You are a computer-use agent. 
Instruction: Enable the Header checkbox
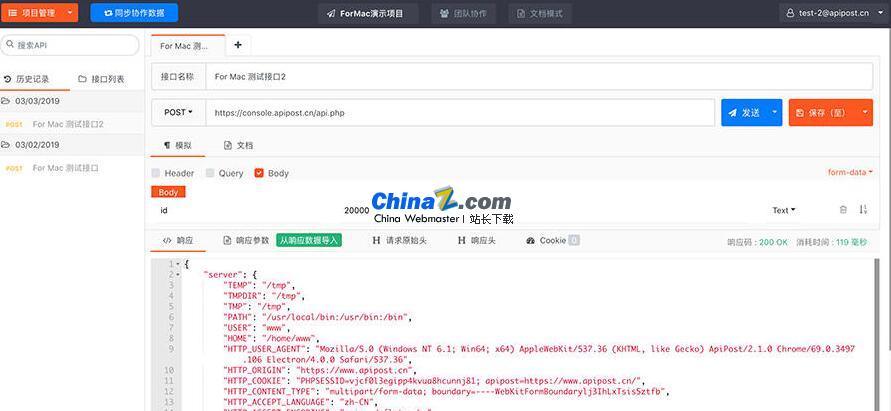(x=158, y=173)
